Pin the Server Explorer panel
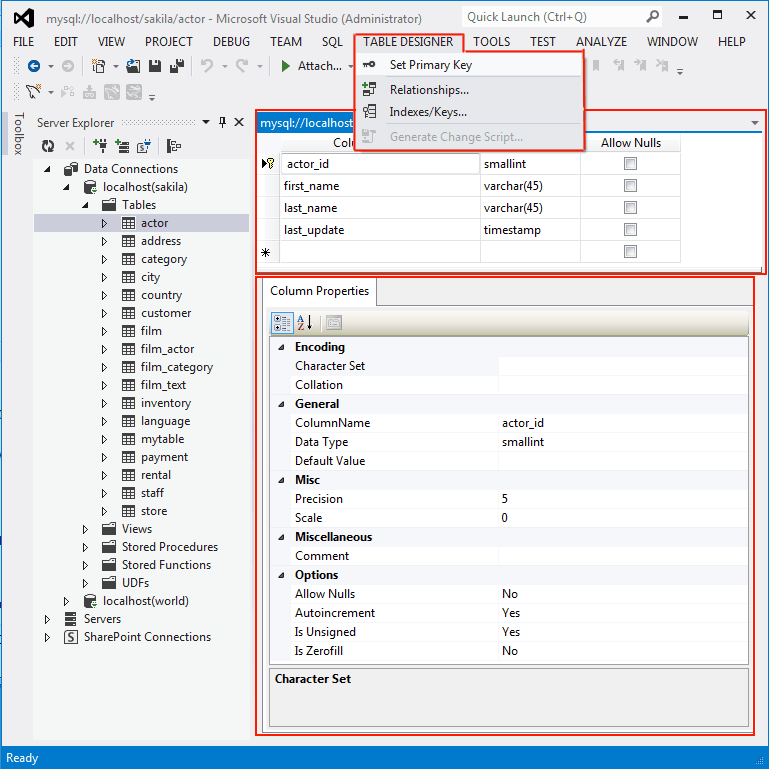Viewport: 769px width, 769px height. point(222,122)
